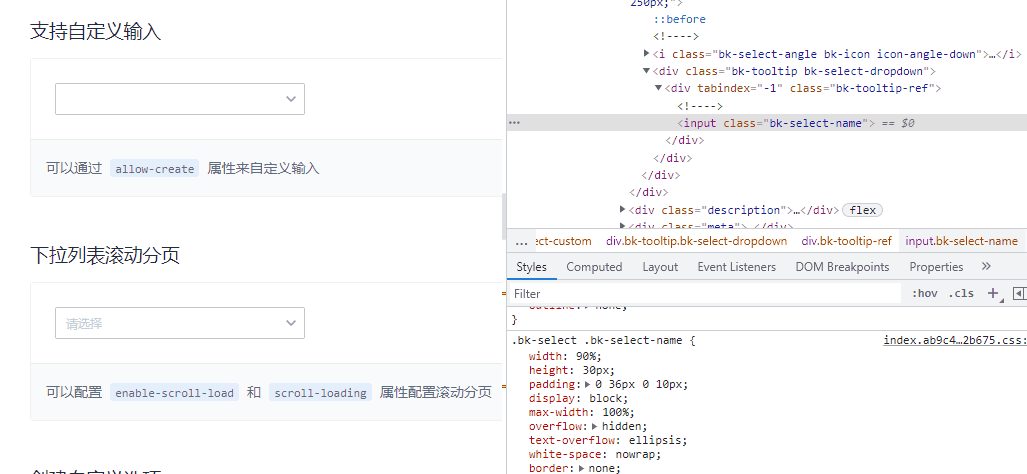1027x474 pixels.
Task: Click the scroll-loading code tag
Action: [x=320, y=393]
